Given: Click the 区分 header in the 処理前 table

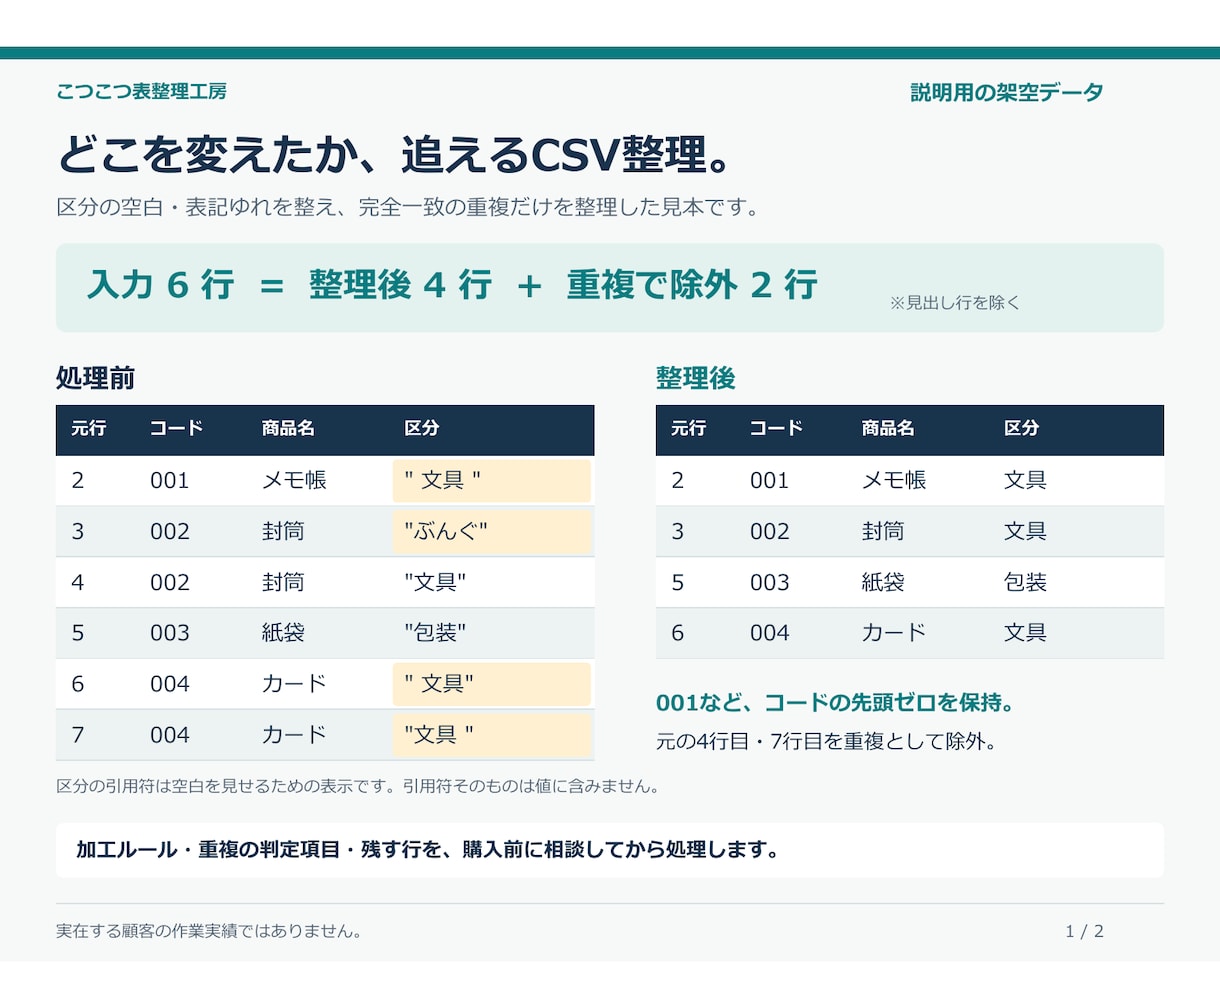Looking at the screenshot, I should [421, 428].
